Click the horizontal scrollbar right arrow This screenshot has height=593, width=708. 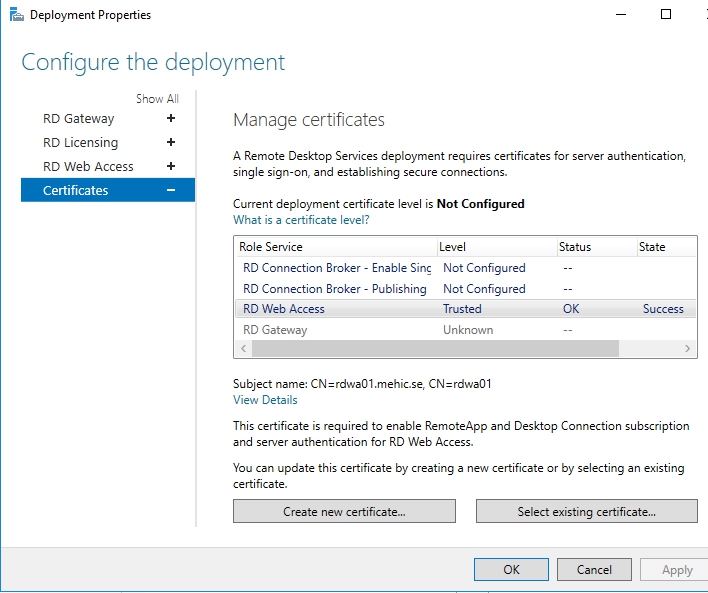pyautogui.click(x=688, y=349)
